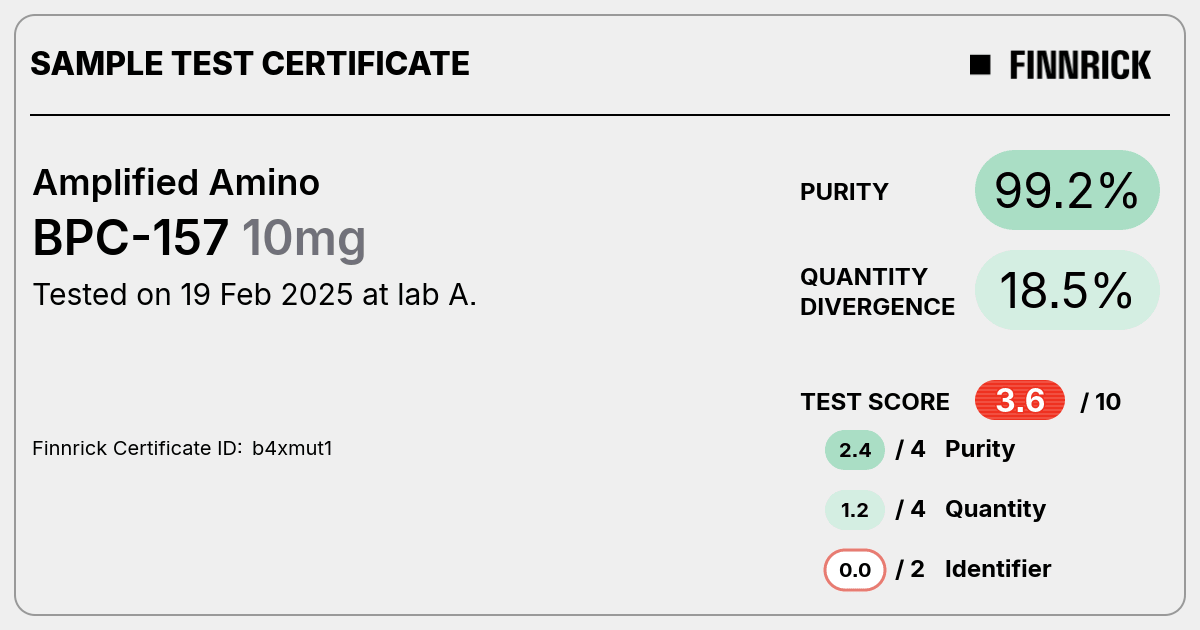Select the 99.2% purity badge

click(1067, 191)
